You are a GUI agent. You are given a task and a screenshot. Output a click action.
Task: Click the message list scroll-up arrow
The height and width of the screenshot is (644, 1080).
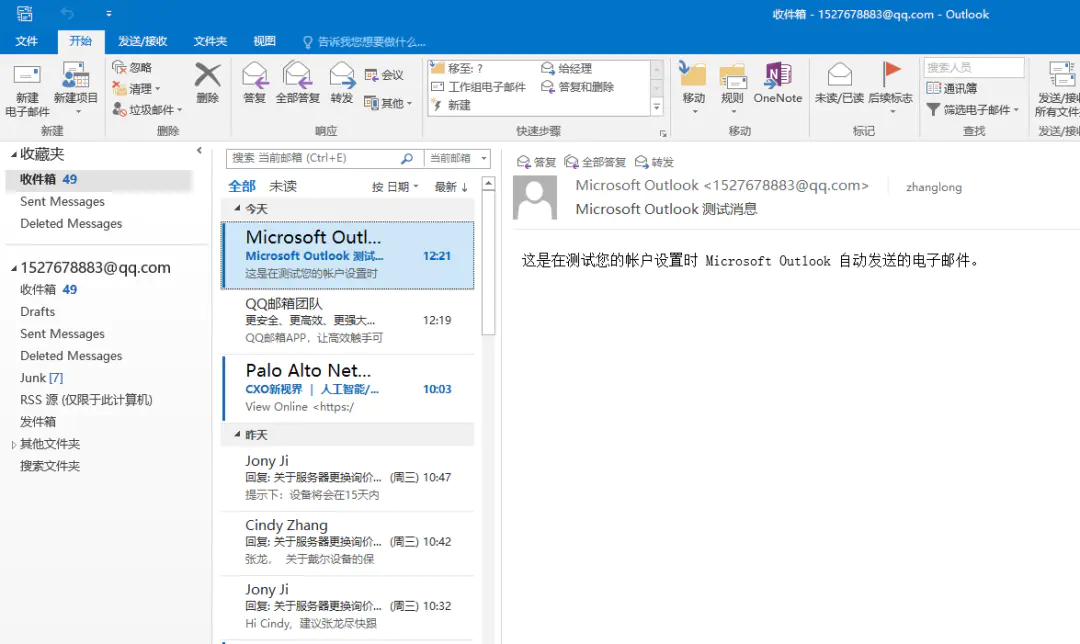(x=488, y=183)
